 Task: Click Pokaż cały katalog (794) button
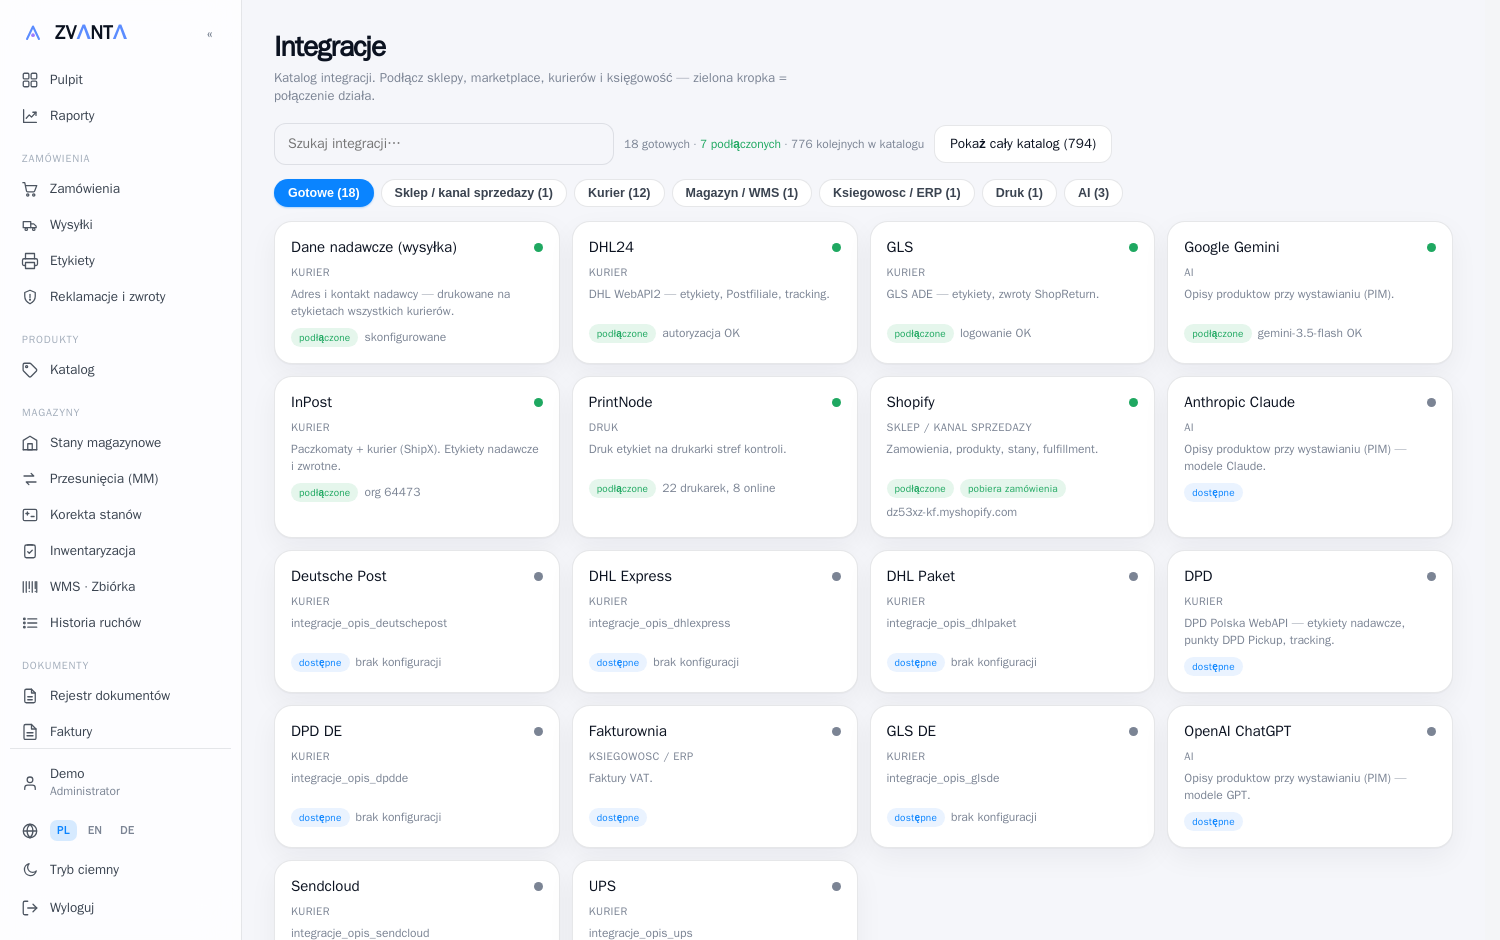1023,144
